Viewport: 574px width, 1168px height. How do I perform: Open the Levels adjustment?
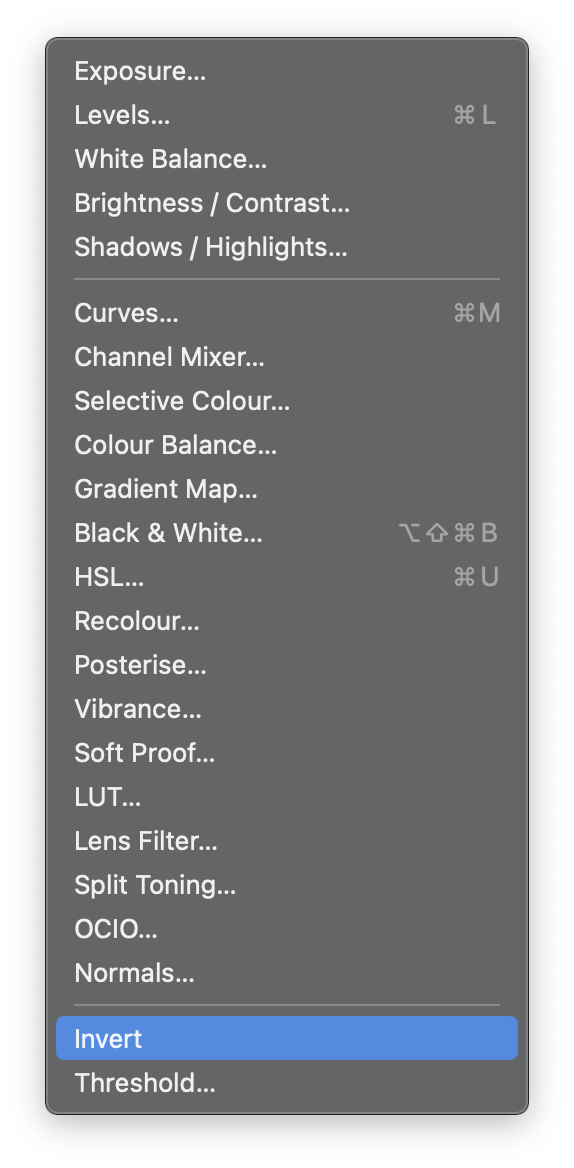tap(287, 115)
